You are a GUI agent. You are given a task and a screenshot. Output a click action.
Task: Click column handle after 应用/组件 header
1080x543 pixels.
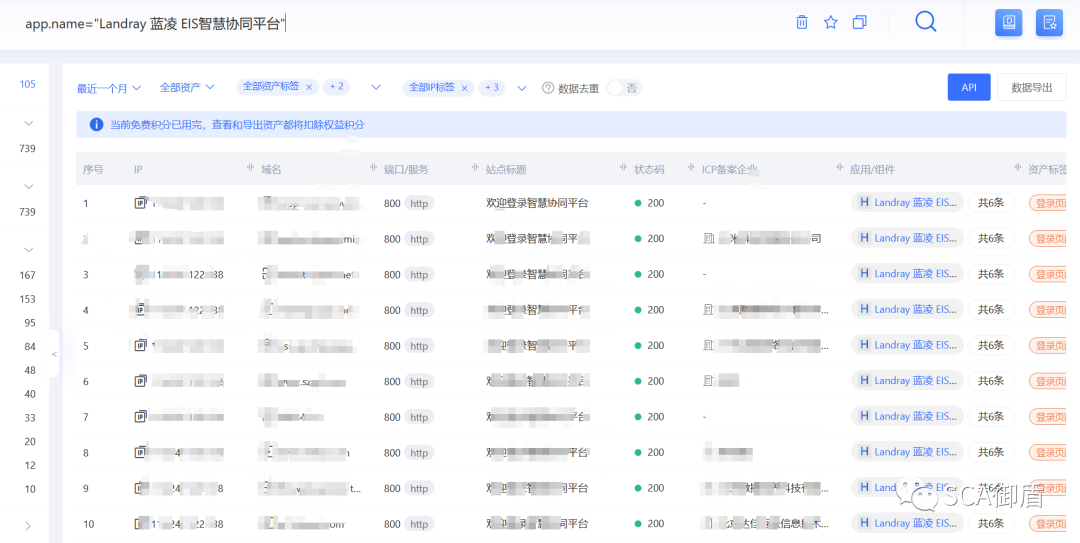(x=1017, y=168)
